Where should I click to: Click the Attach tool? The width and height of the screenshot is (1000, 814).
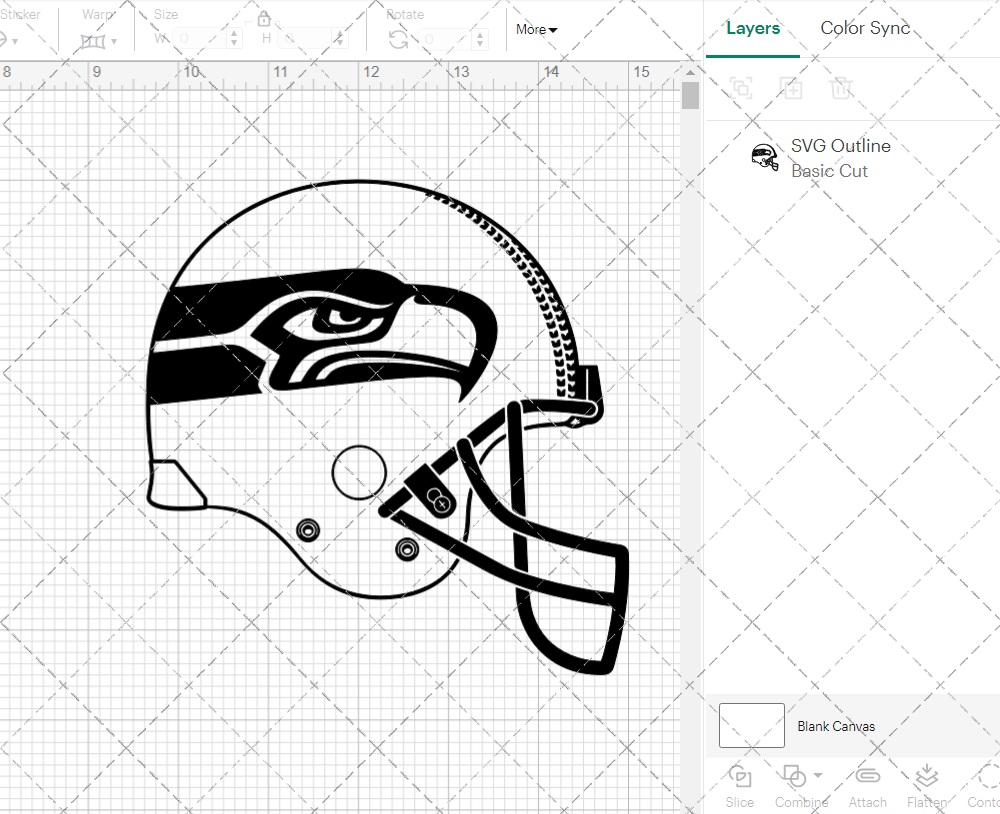click(867, 787)
